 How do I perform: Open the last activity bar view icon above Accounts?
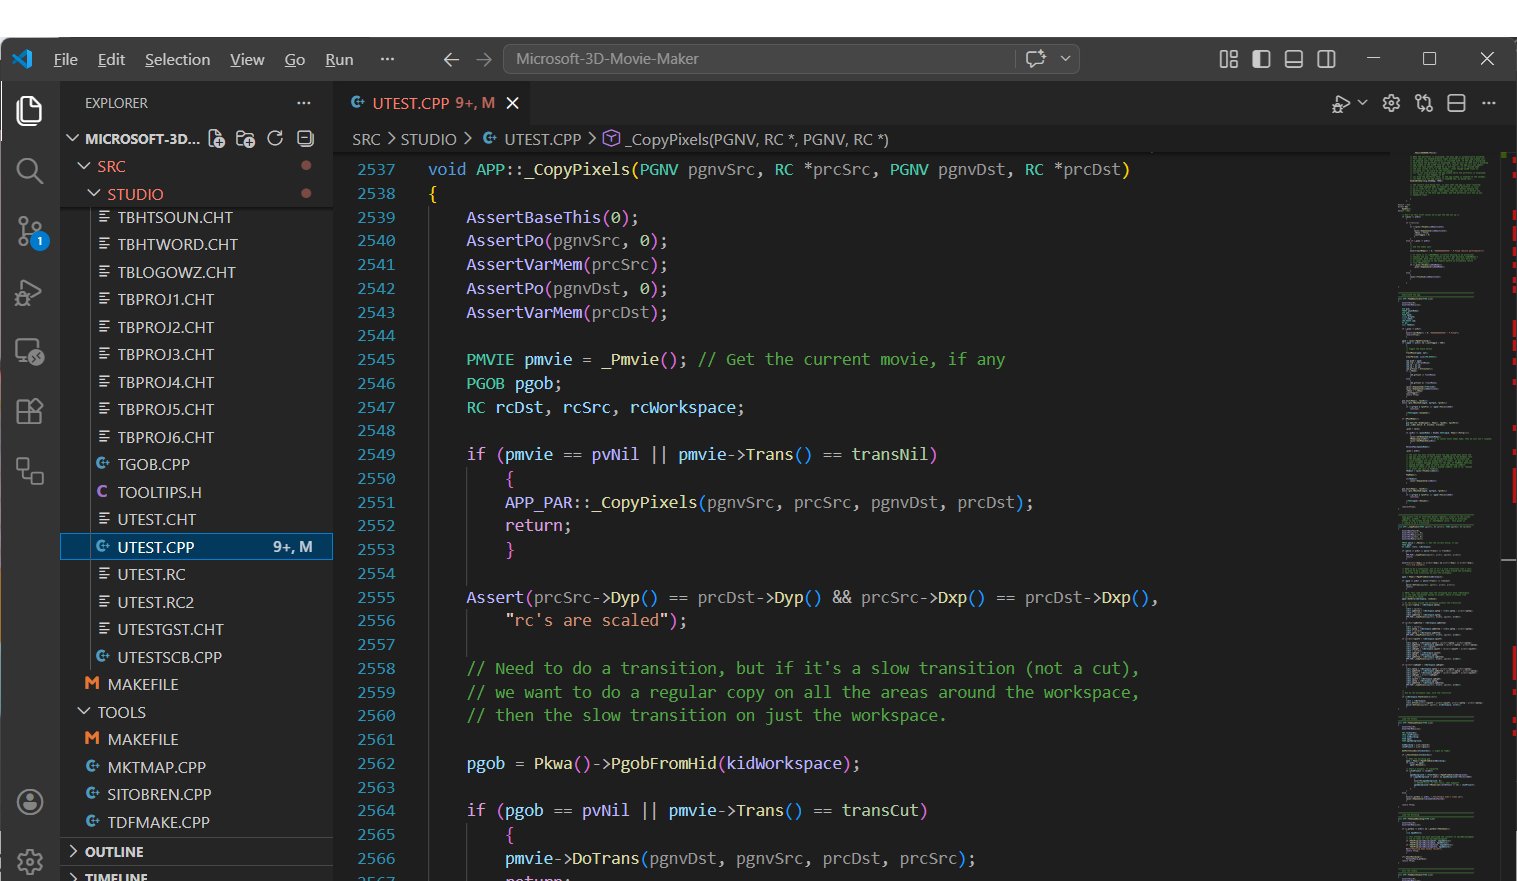tap(30, 471)
